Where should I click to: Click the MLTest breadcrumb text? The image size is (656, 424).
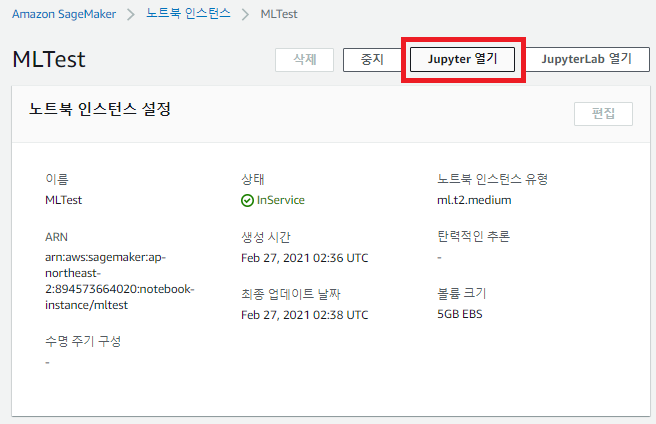279,14
